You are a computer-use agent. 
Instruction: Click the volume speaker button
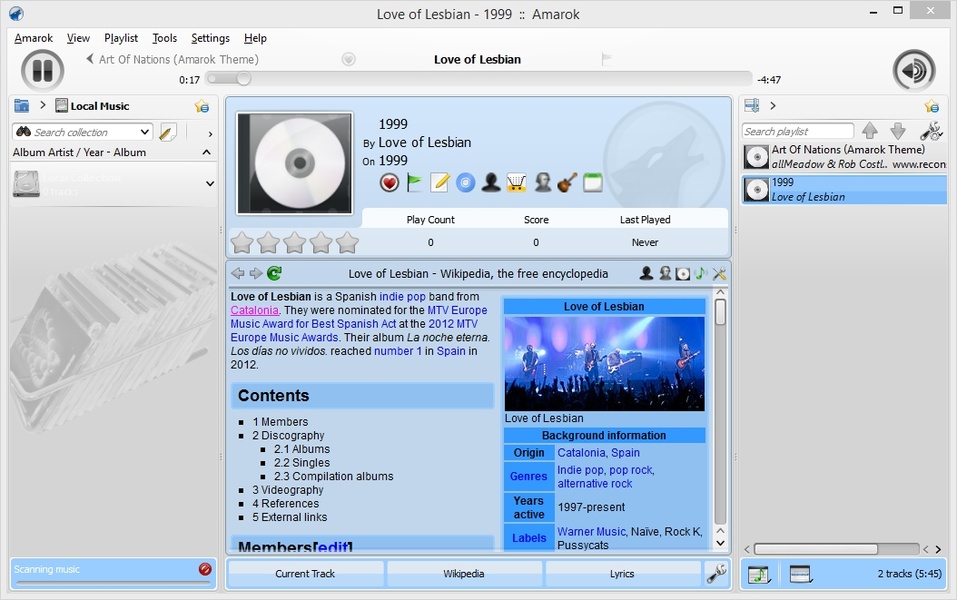pos(914,71)
